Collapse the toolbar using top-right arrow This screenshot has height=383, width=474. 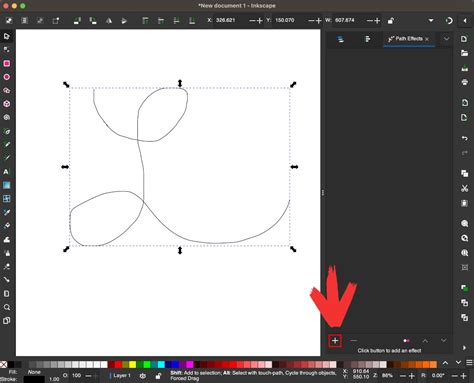pos(465,21)
